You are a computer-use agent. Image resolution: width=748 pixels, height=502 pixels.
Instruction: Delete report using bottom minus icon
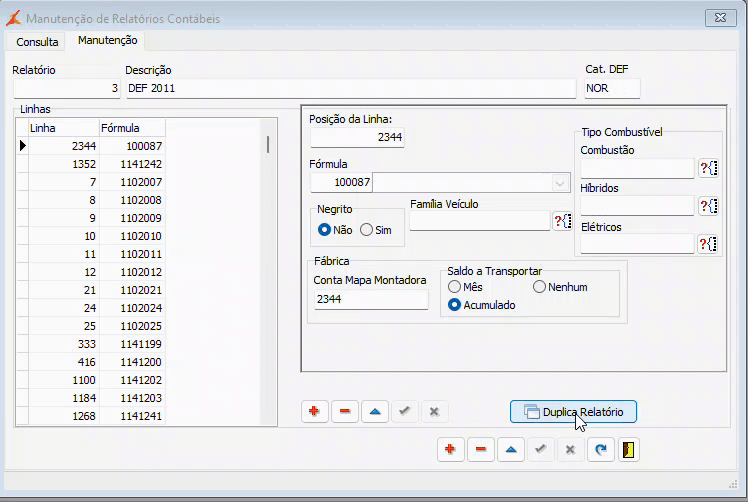[481, 450]
